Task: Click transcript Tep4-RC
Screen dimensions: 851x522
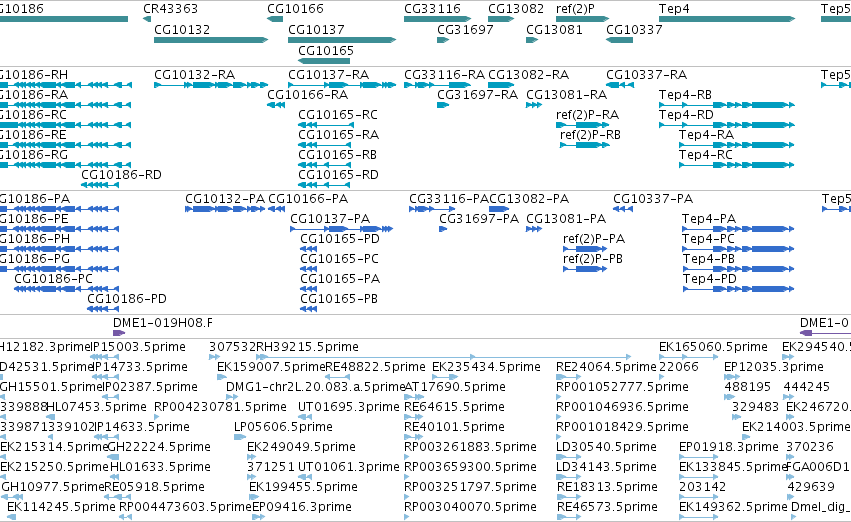Action: (x=736, y=165)
